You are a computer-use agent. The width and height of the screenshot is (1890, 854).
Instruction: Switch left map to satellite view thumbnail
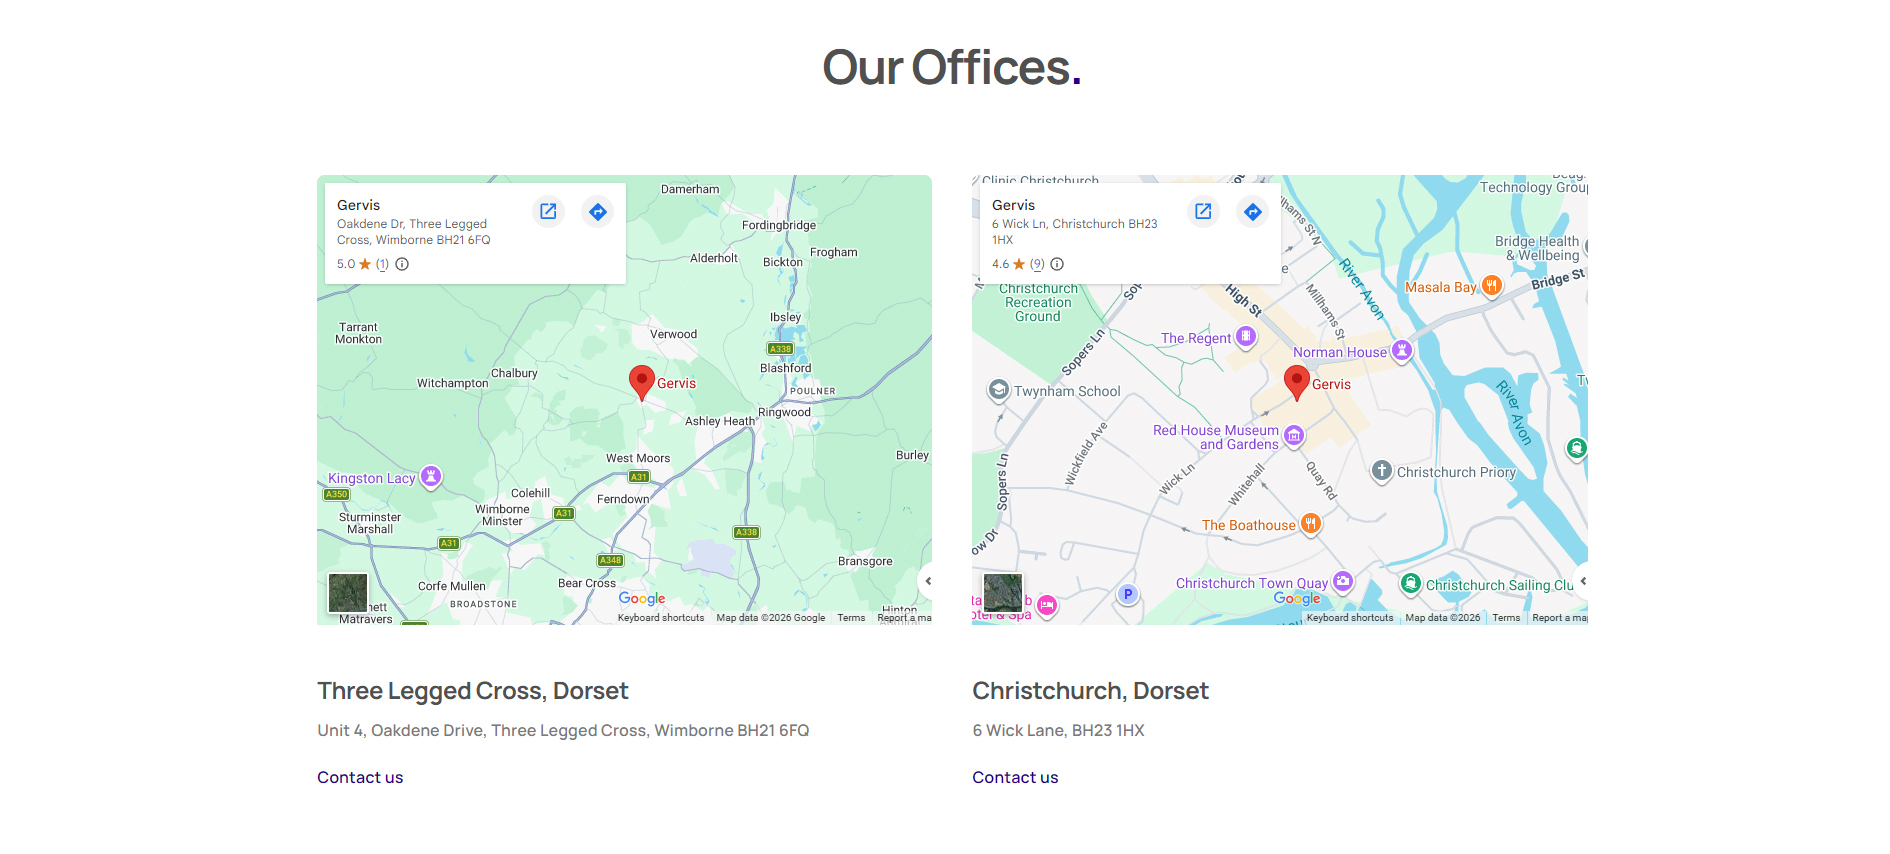(348, 593)
